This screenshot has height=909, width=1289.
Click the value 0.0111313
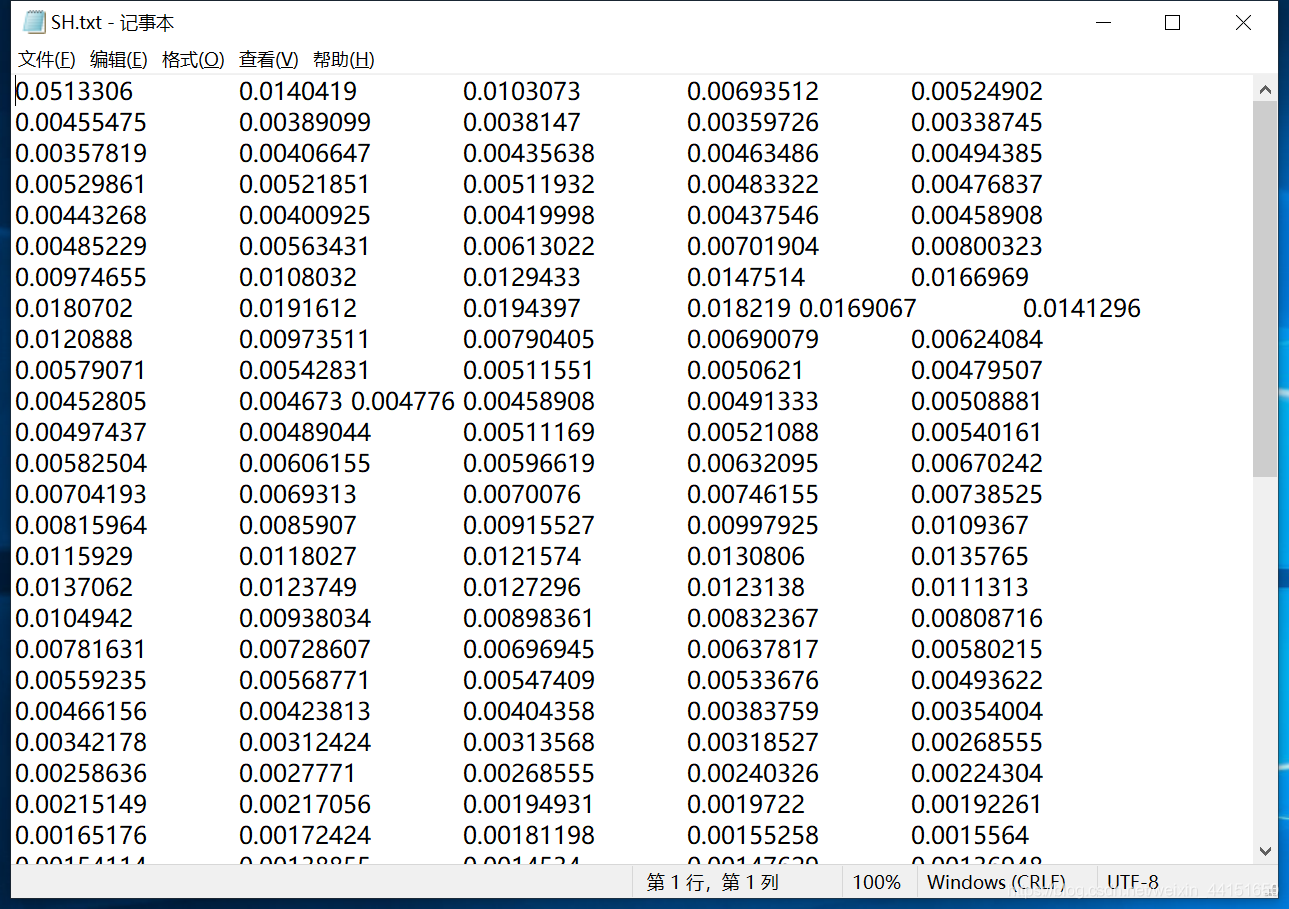coord(970,588)
